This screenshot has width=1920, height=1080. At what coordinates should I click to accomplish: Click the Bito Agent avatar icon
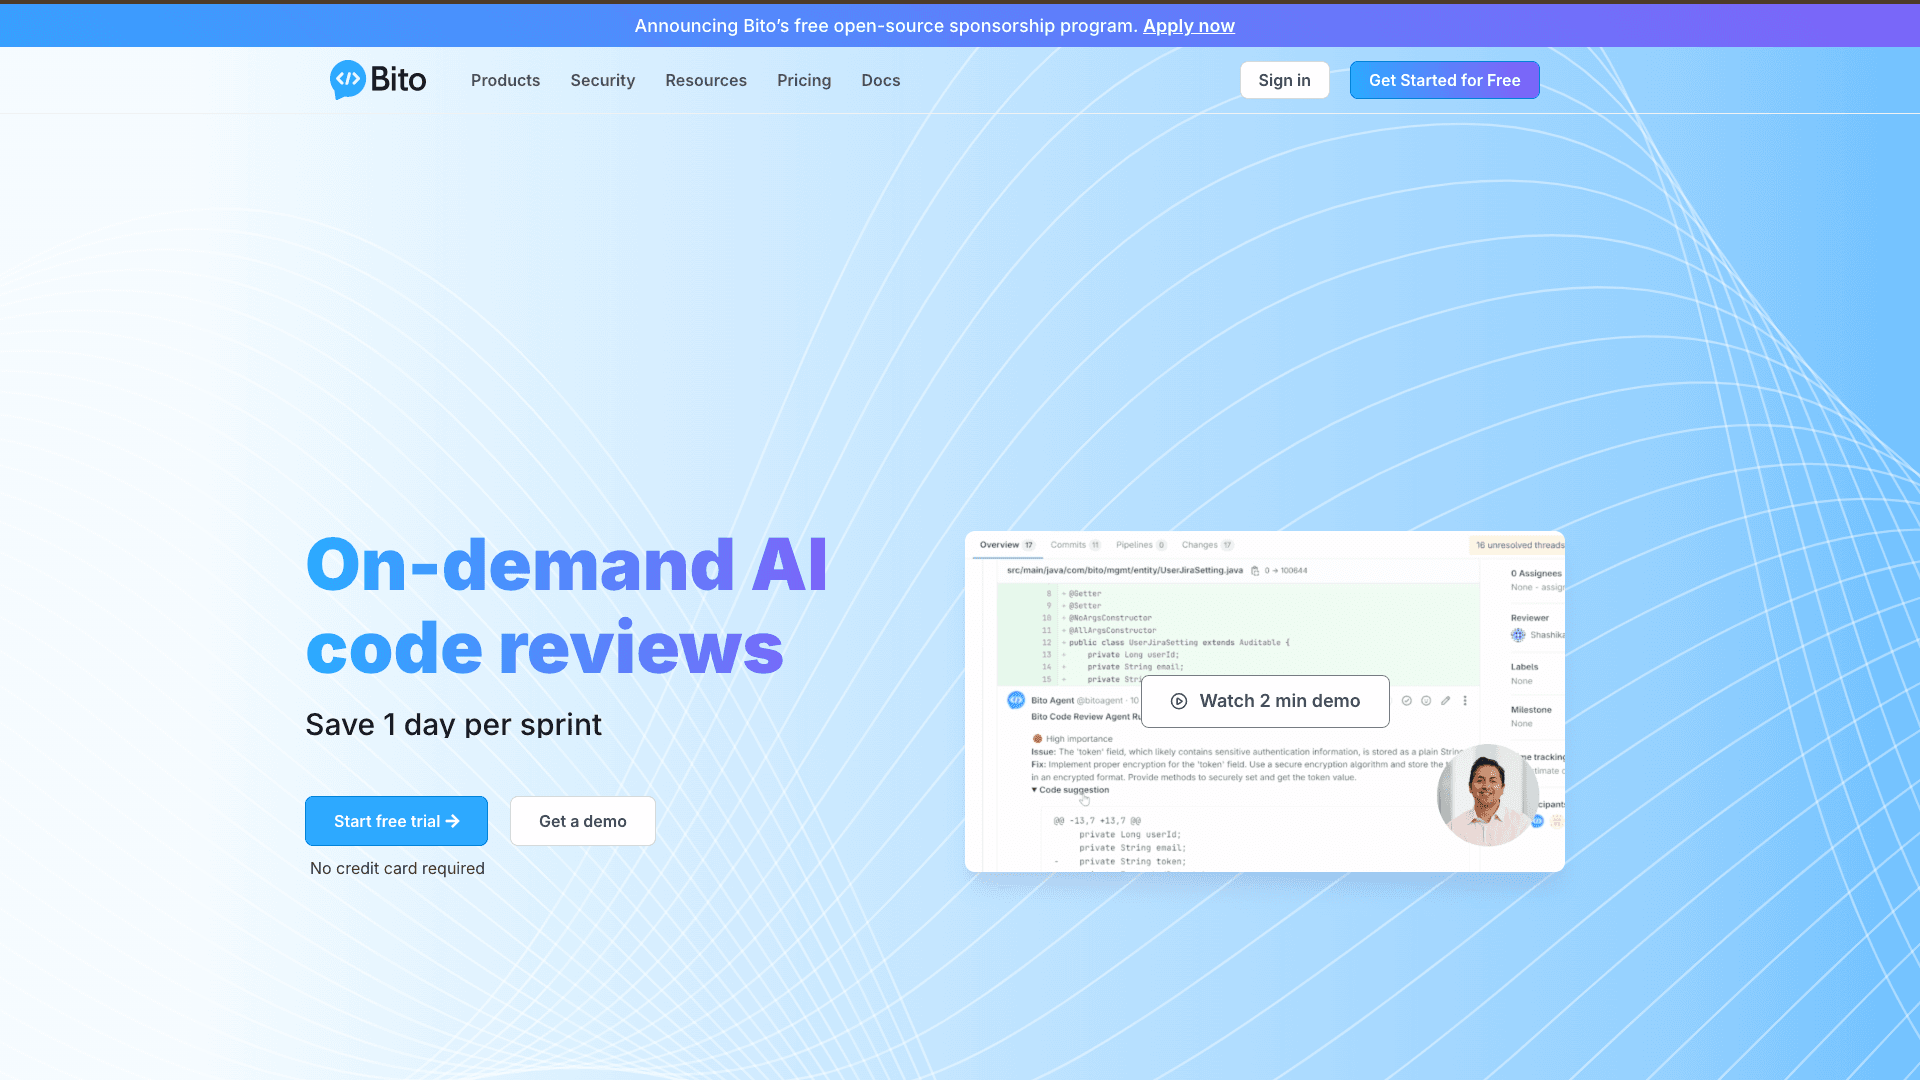(1015, 700)
